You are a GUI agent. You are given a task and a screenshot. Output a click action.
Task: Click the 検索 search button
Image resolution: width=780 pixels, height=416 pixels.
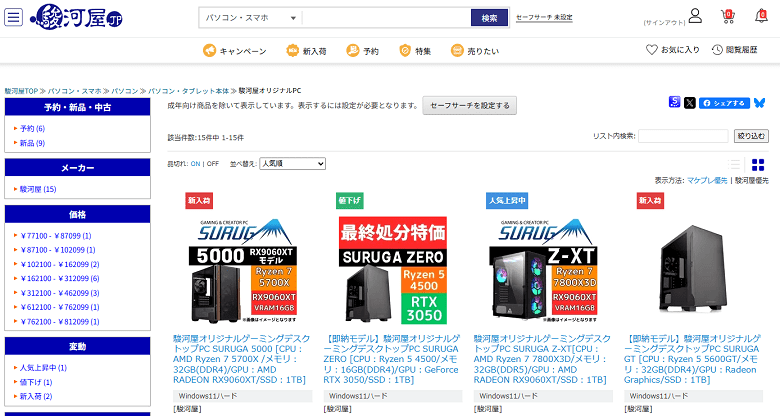point(489,18)
